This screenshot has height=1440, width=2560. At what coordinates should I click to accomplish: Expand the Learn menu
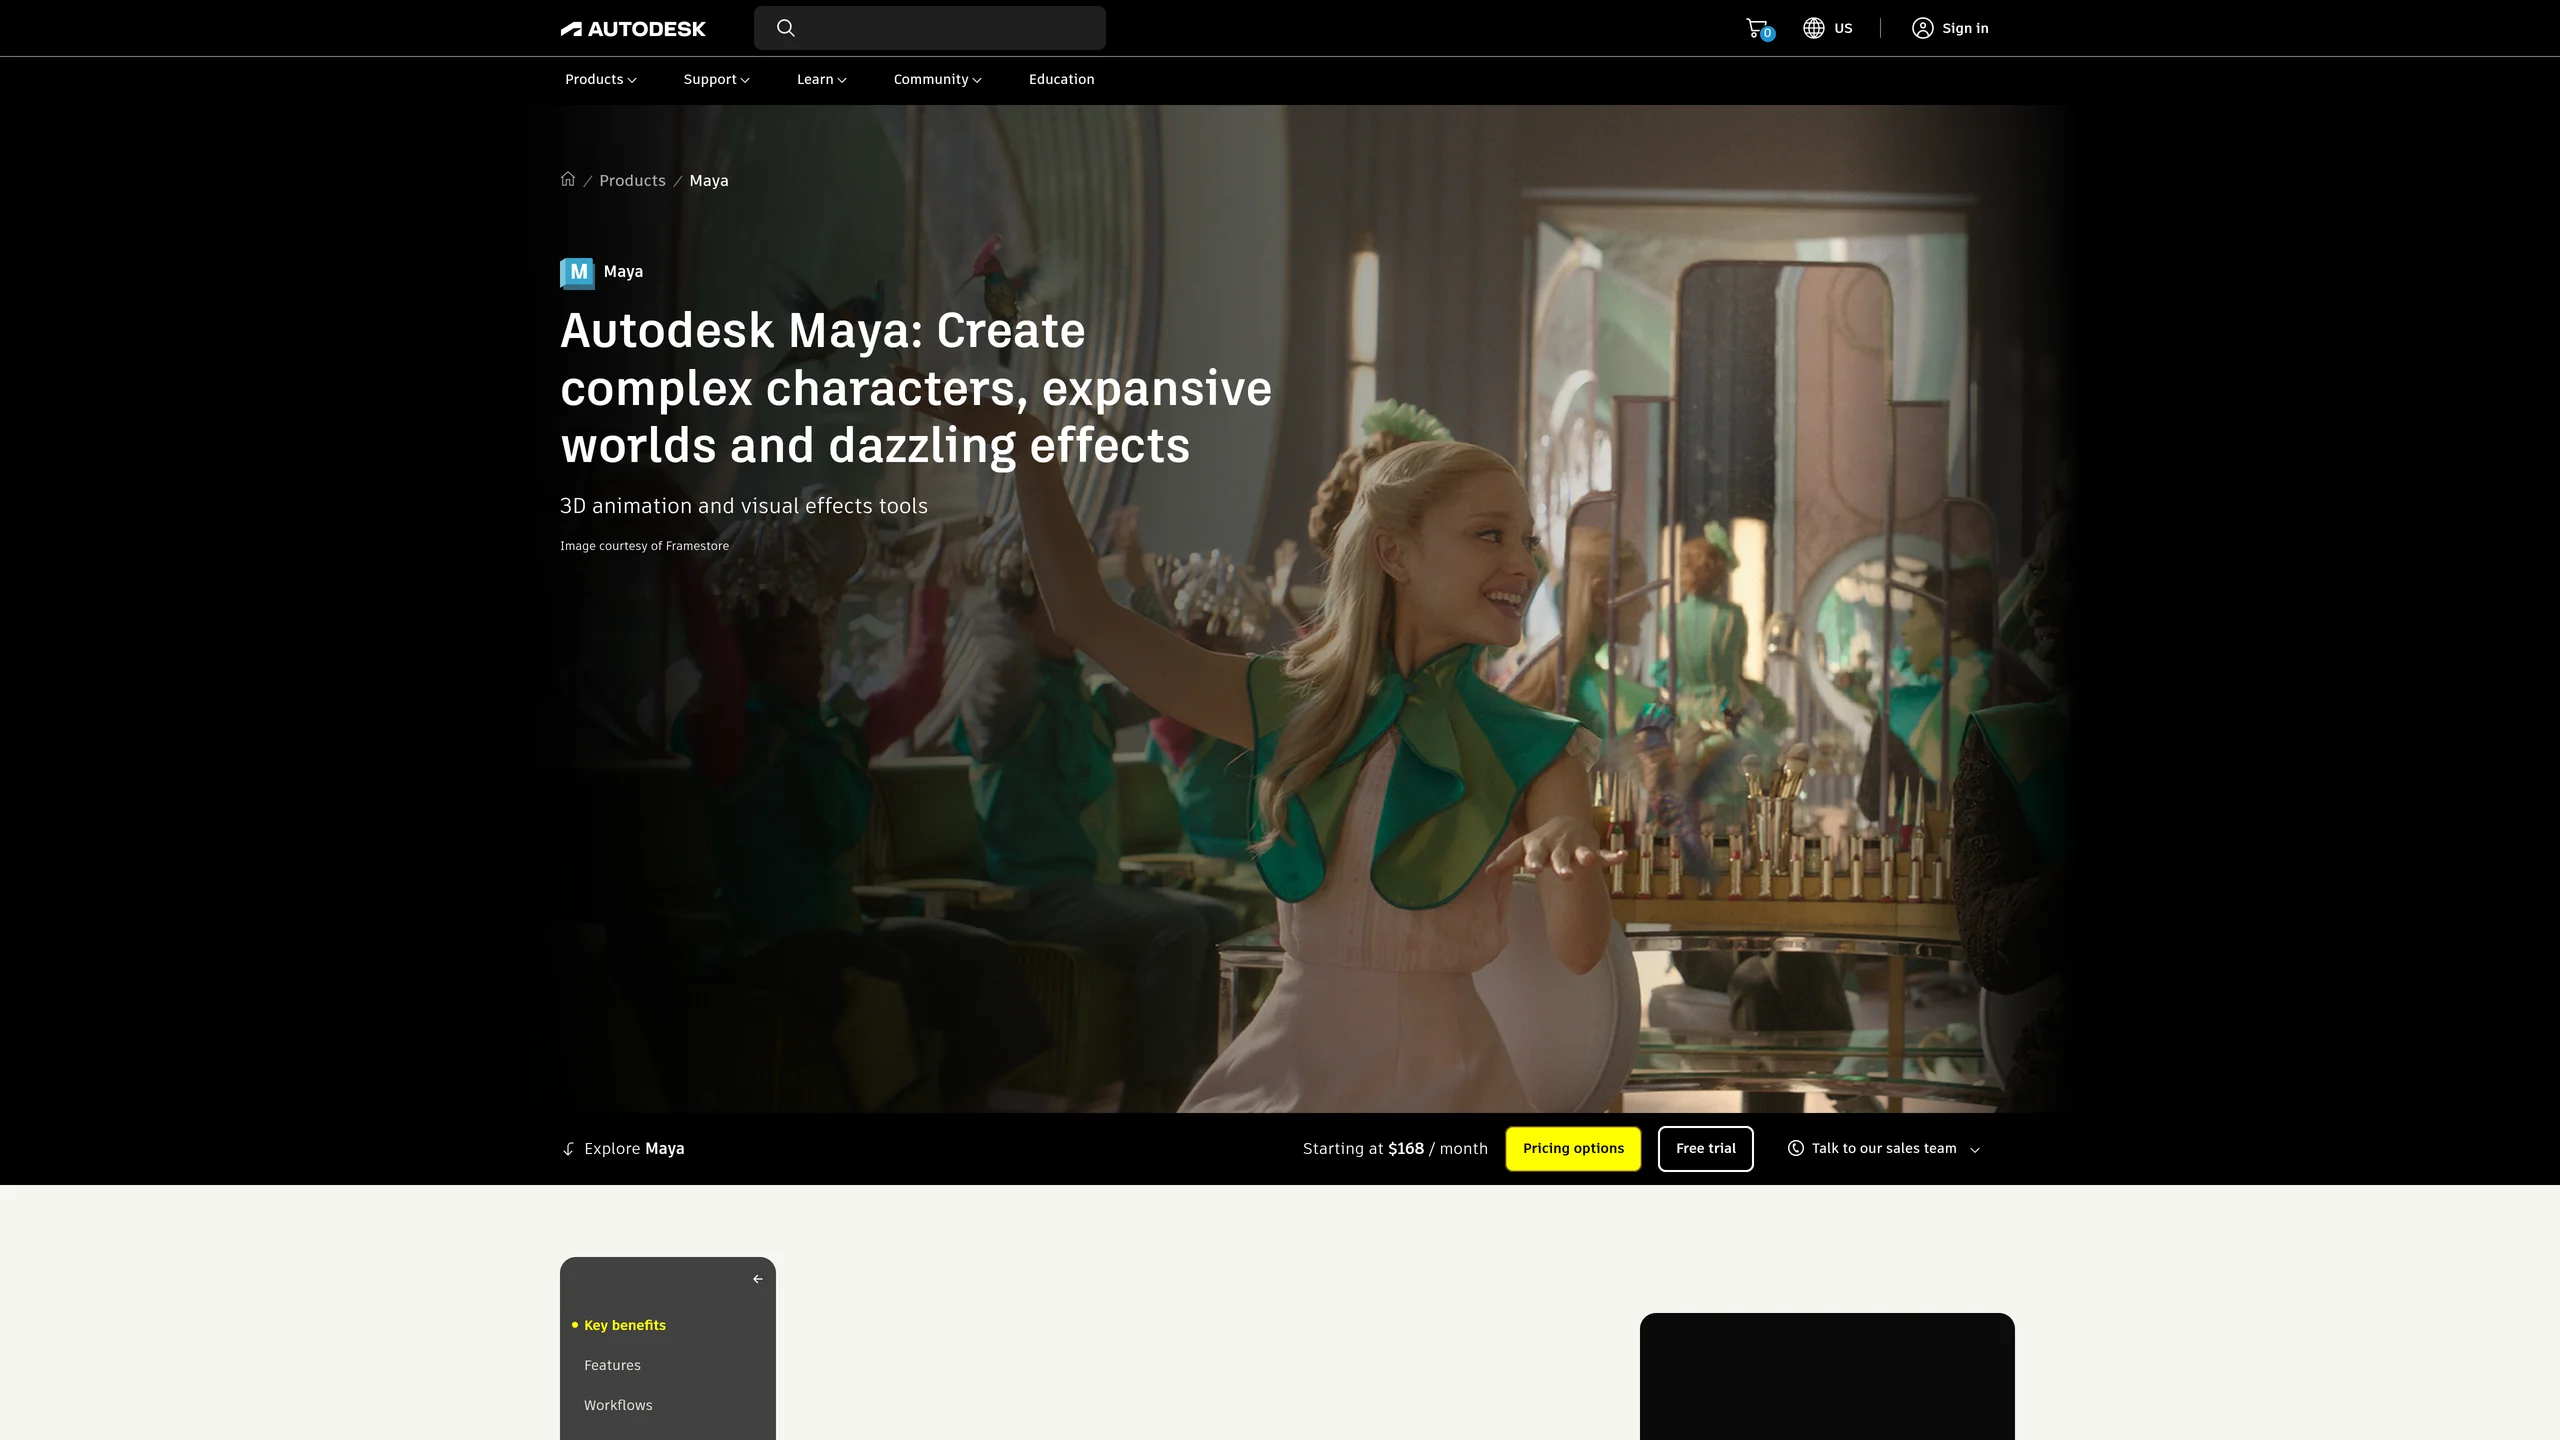coord(821,79)
